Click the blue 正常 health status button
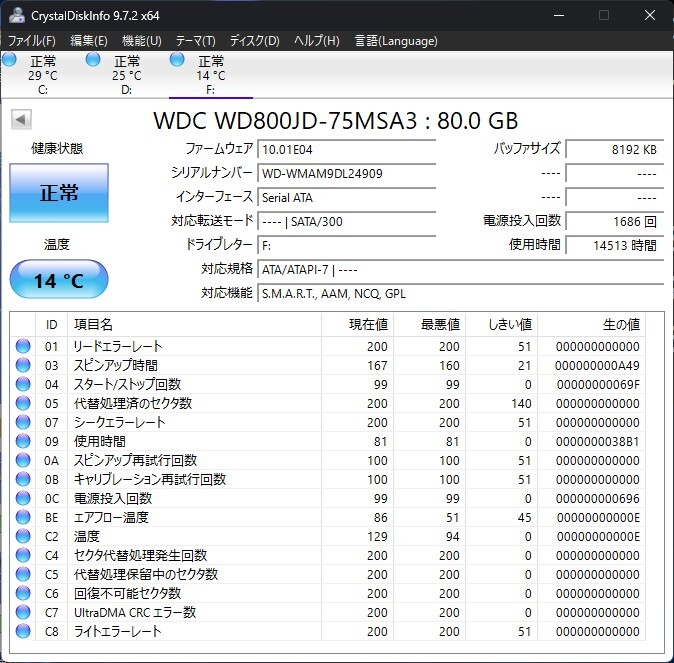This screenshot has width=674, height=663. coord(59,193)
